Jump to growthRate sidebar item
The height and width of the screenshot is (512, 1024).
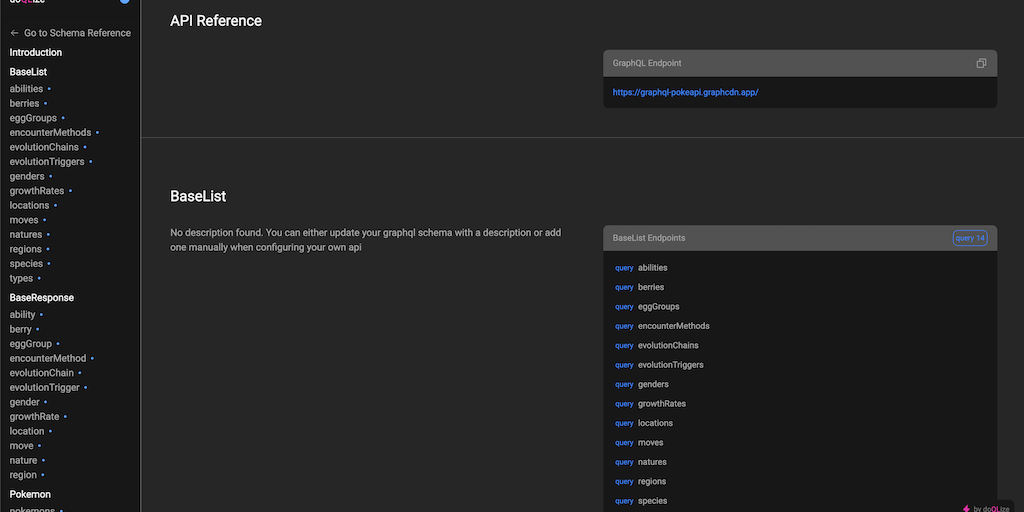(34, 416)
